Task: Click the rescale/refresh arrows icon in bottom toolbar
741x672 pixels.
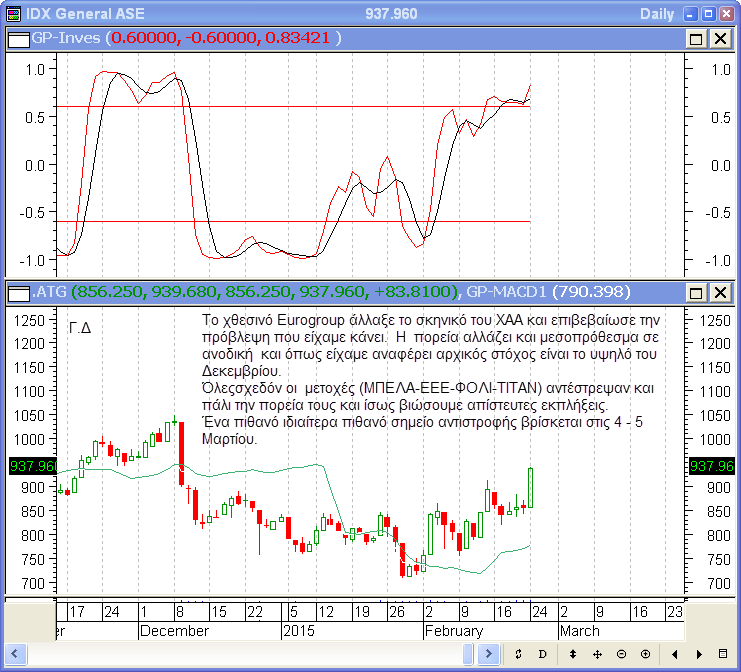Action: (518, 654)
